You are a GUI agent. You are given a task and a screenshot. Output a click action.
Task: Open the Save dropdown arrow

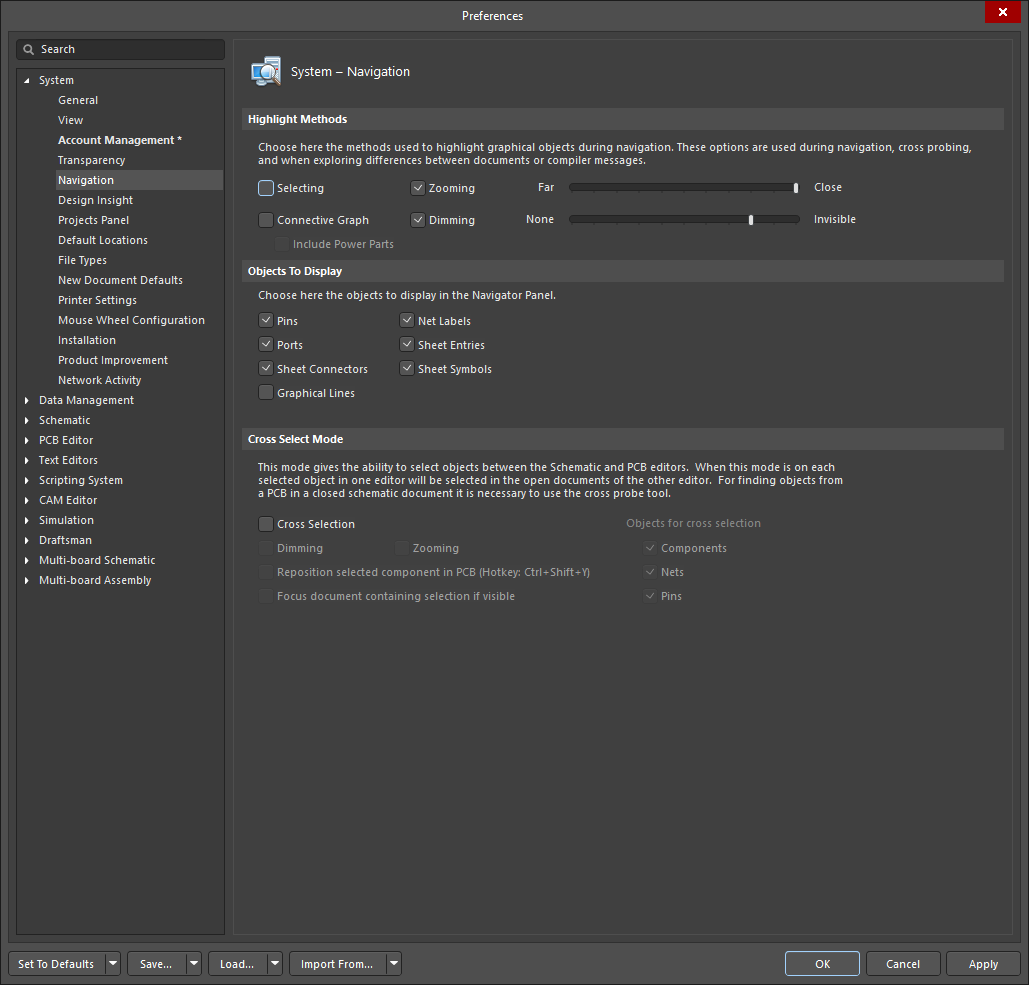pyautogui.click(x=194, y=964)
